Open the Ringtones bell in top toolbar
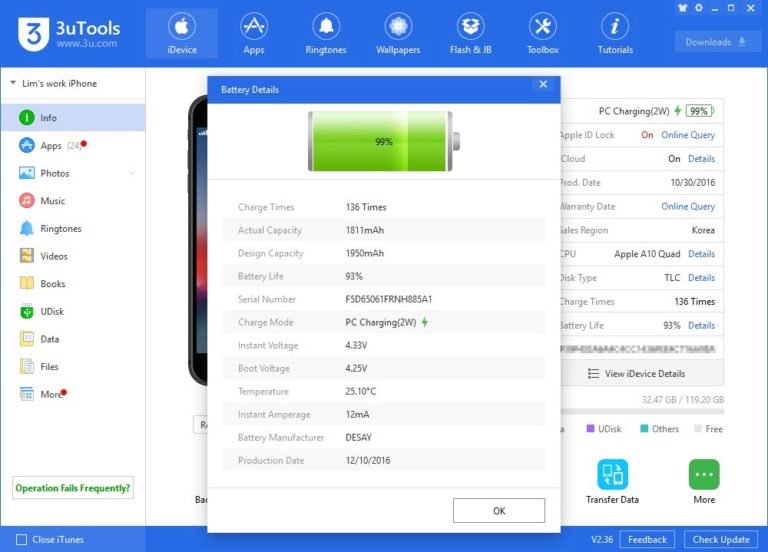768x552 pixels. click(x=326, y=33)
